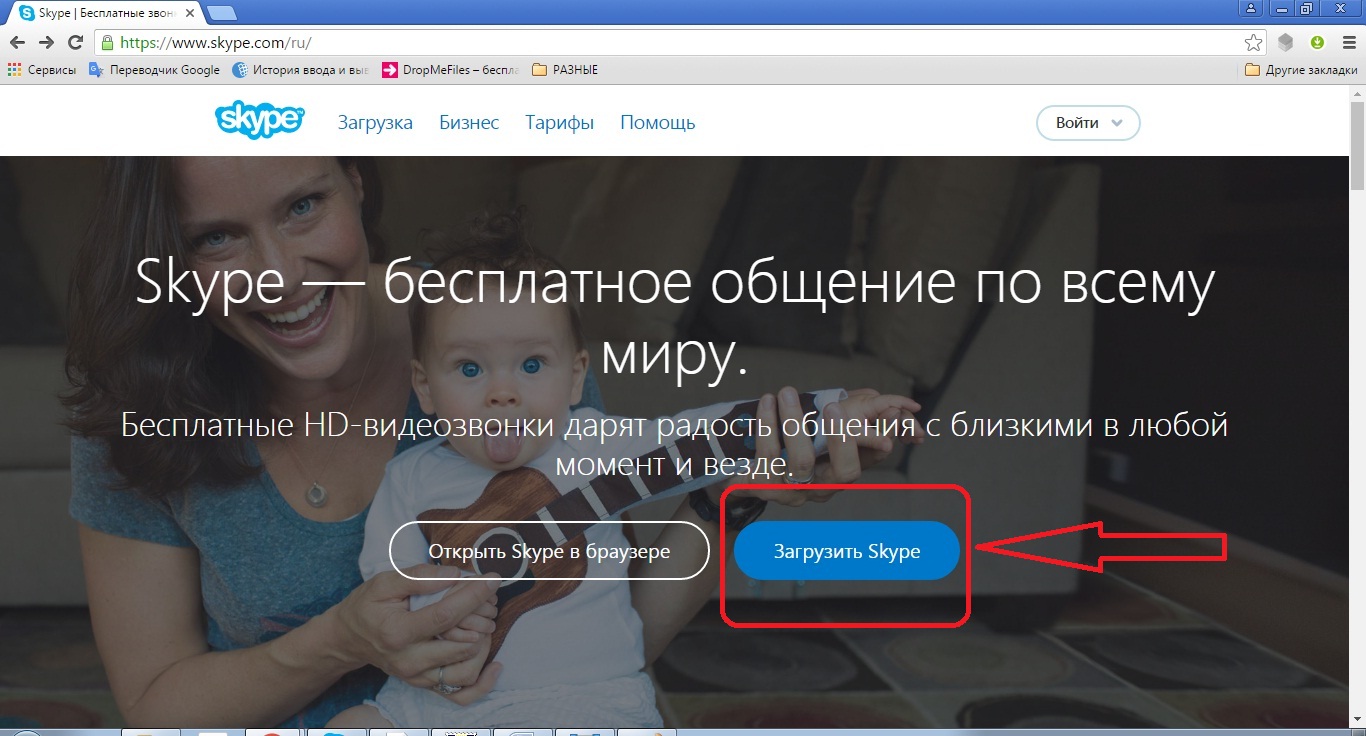This screenshot has width=1366, height=736.
Task: Bookmark this page with the star icon
Action: (x=1253, y=43)
